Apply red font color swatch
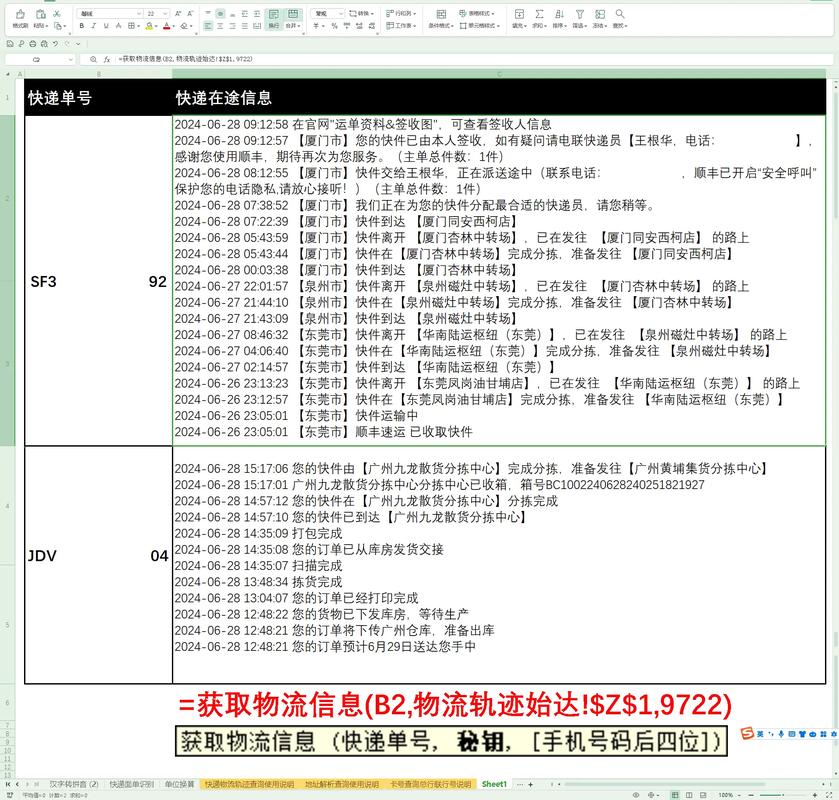 click(166, 26)
